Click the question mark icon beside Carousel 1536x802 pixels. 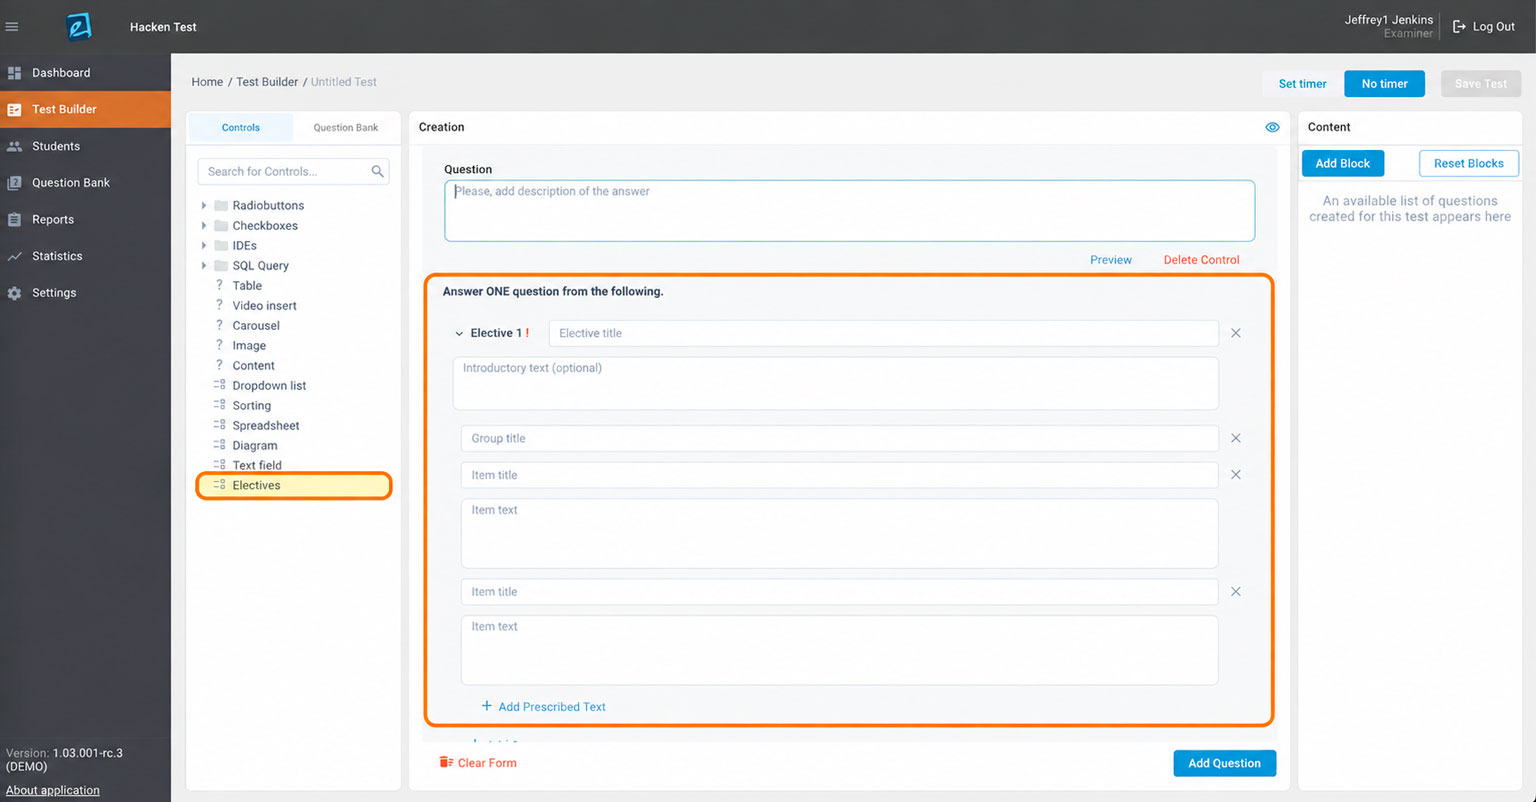(219, 325)
